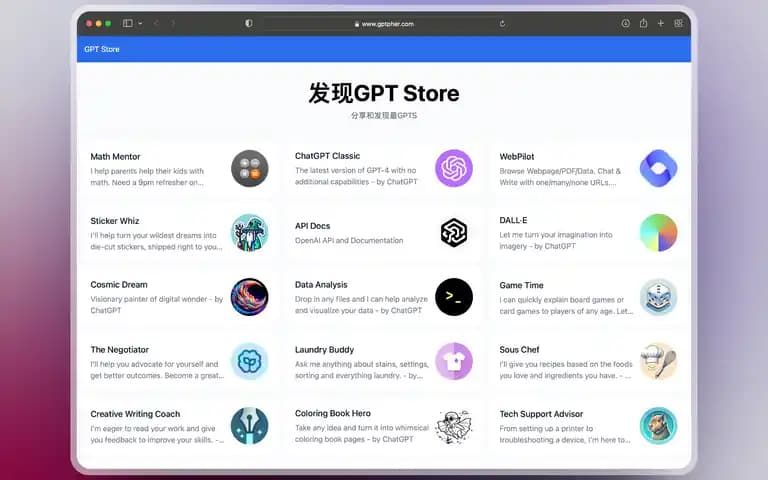Select the Laundry Buddy t-shirt icon
Screen dimensions: 768x480
coord(454,361)
